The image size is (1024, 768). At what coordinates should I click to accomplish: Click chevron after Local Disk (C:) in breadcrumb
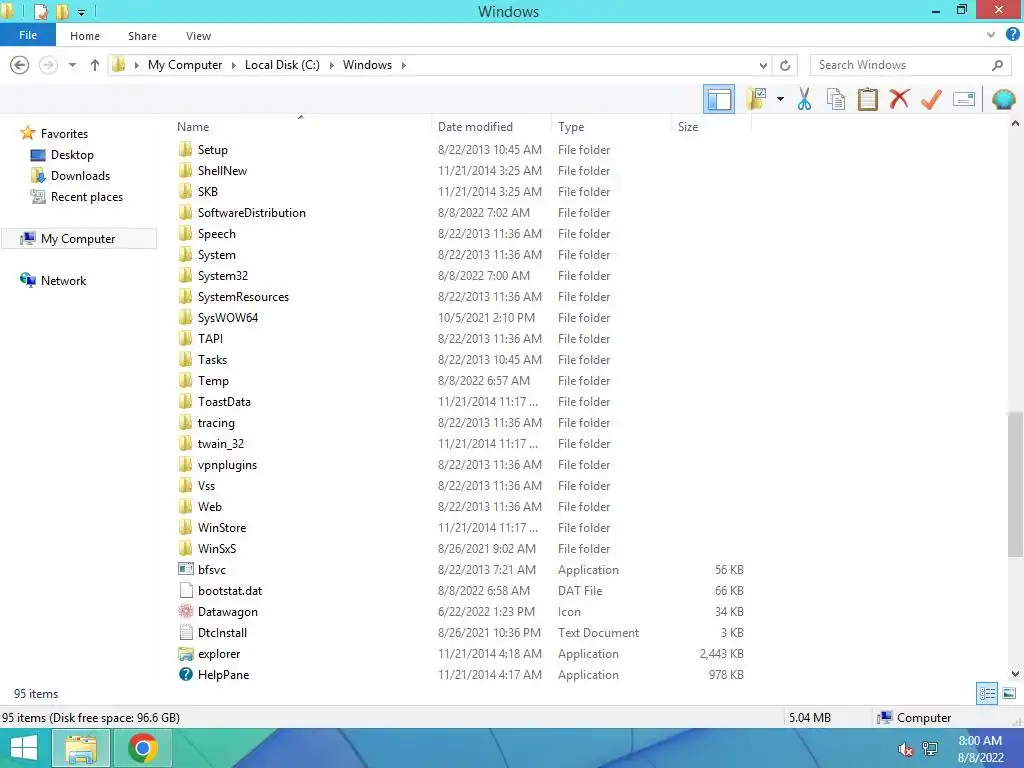(x=331, y=65)
